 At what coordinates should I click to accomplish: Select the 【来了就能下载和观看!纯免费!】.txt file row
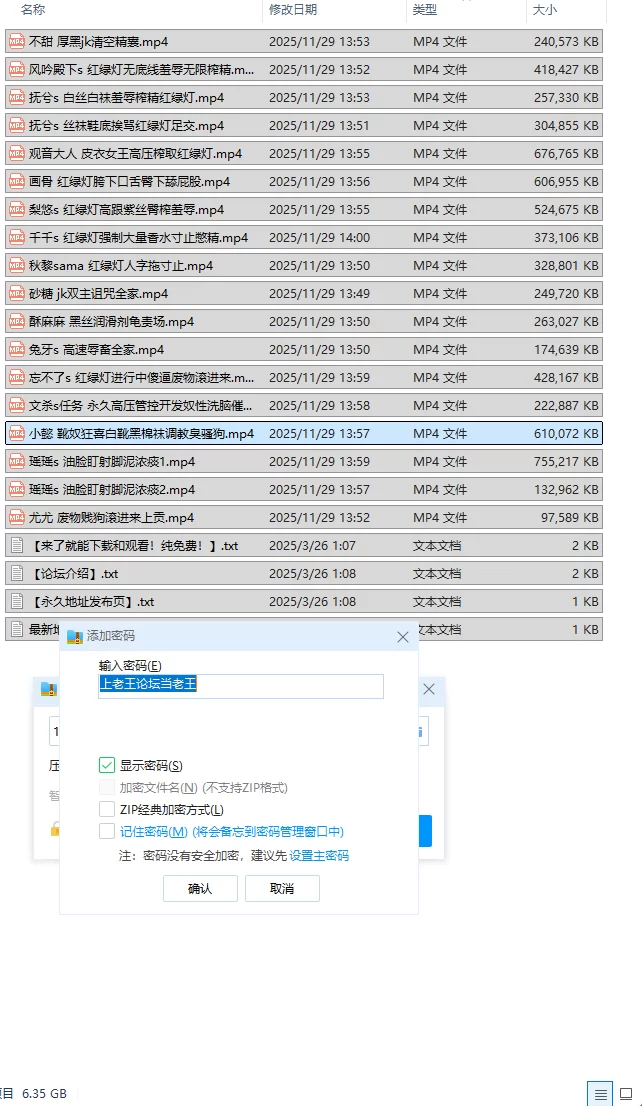[x=304, y=545]
